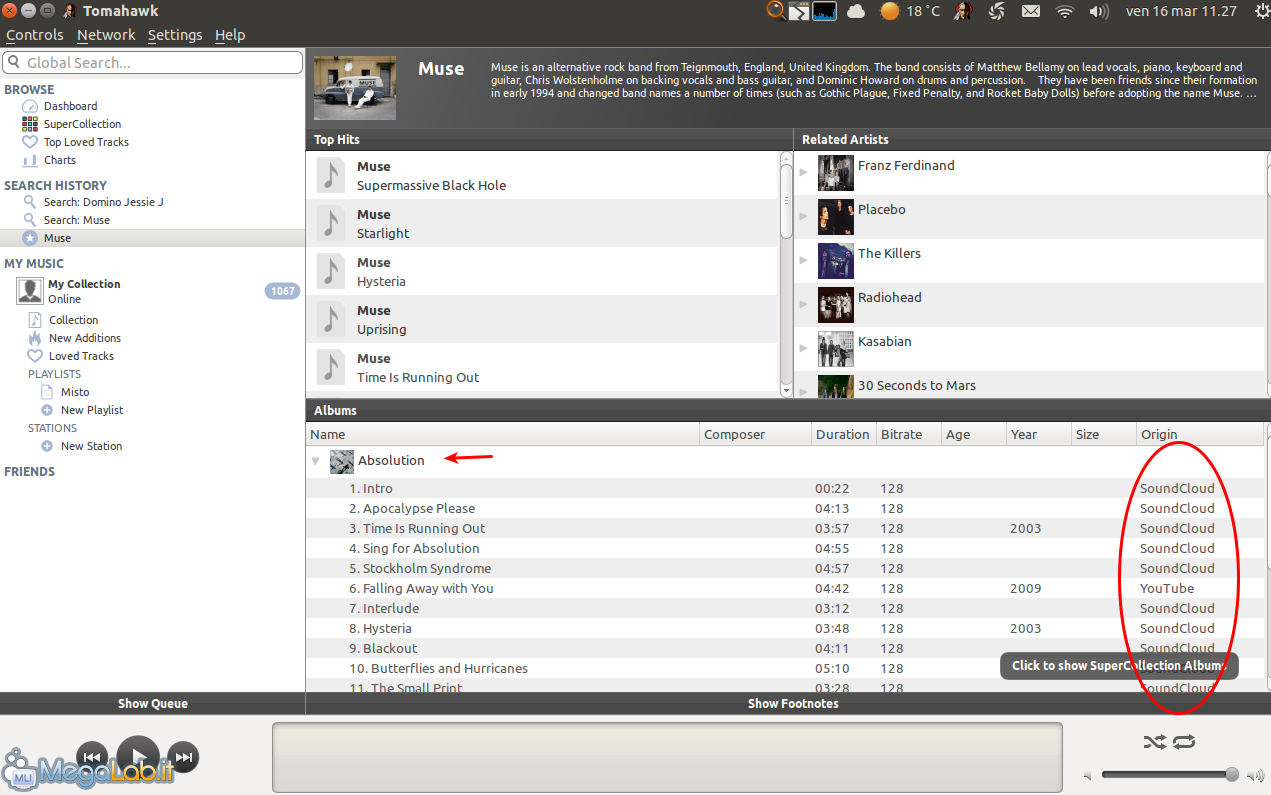Open the Wi-Fi network indicator
1271x795 pixels.
click(x=1065, y=11)
